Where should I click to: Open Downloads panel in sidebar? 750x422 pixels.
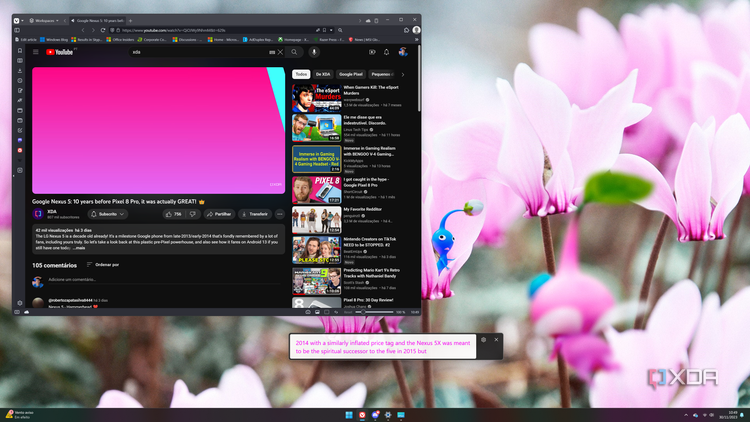20,71
